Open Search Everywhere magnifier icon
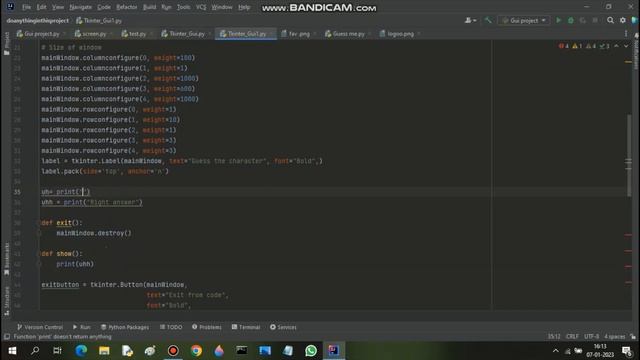This screenshot has height=360, width=640. click(x=610, y=20)
